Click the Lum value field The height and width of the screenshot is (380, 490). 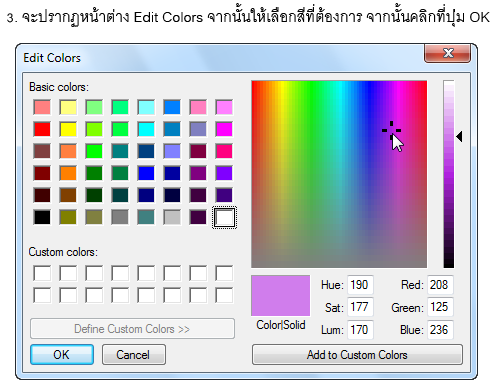point(360,330)
